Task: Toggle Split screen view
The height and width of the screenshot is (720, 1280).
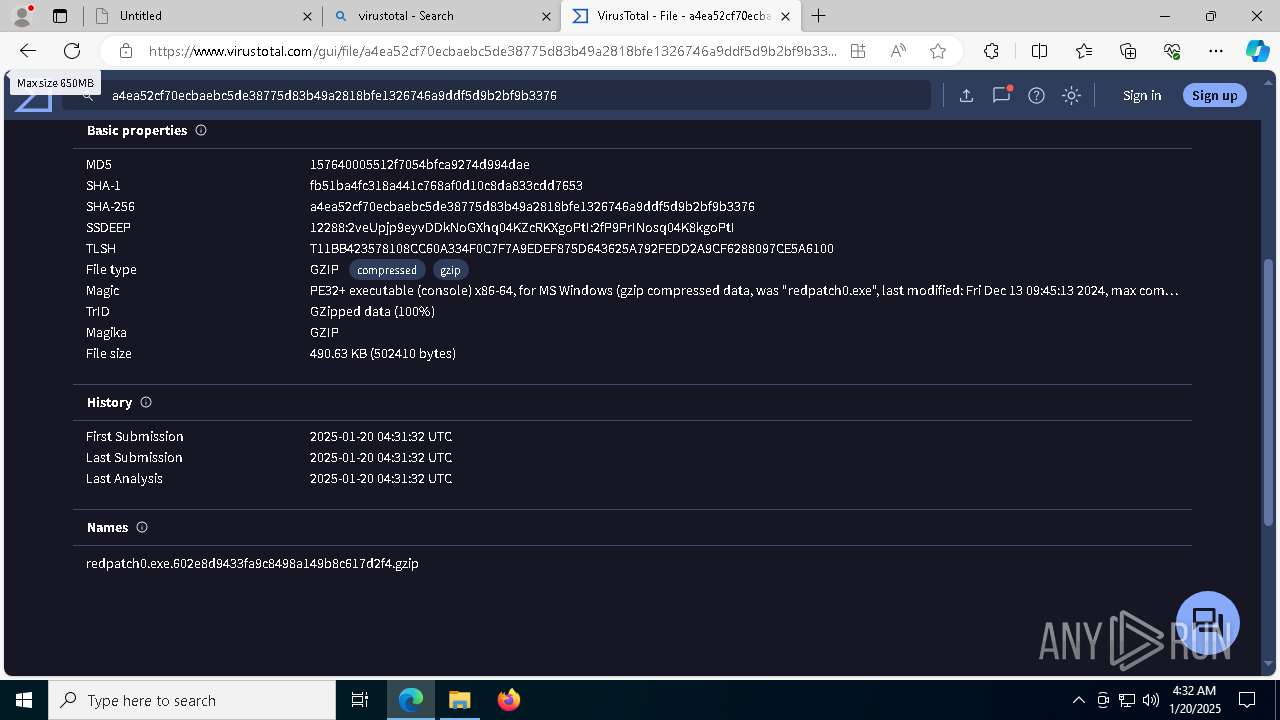Action: (1039, 51)
